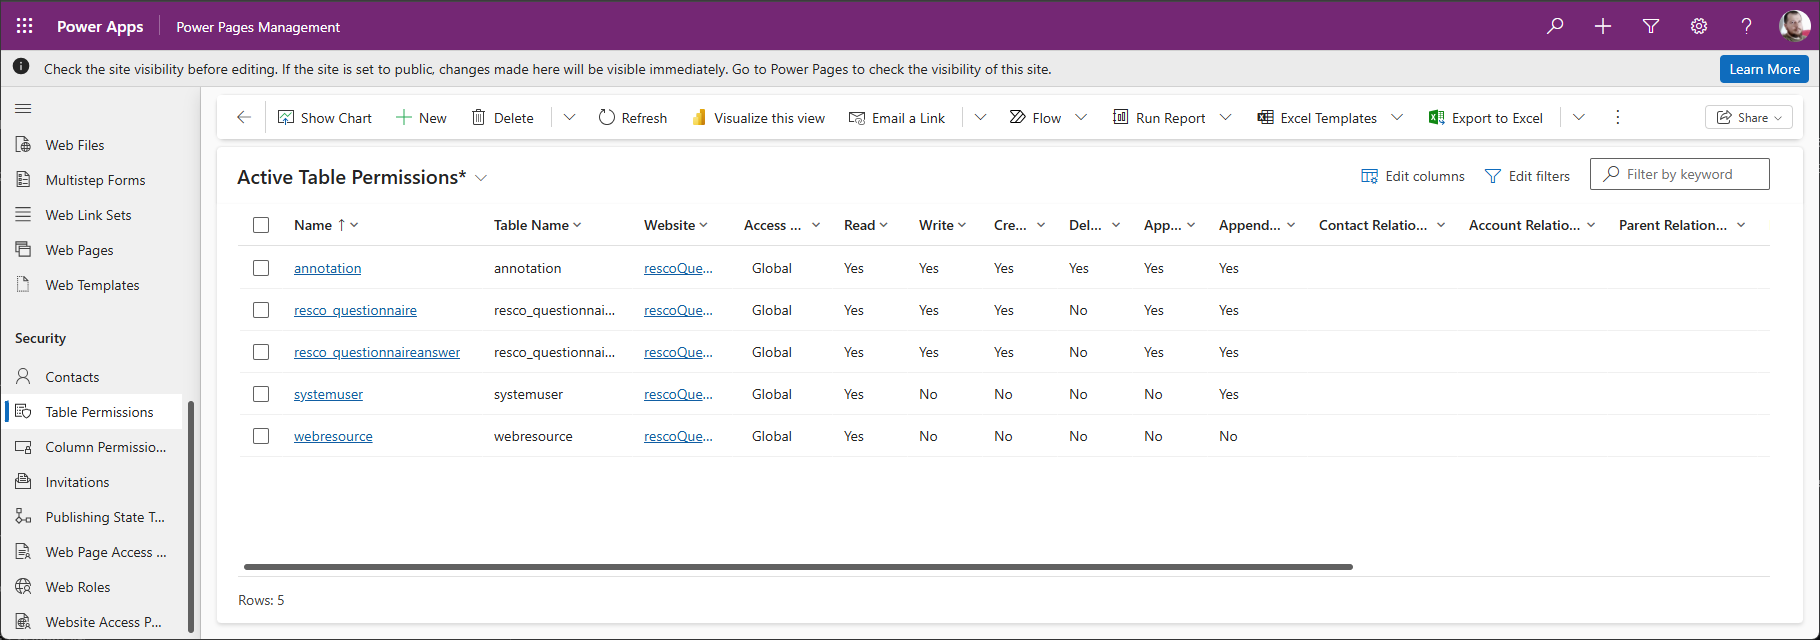Open the settings gear icon

tap(1699, 26)
